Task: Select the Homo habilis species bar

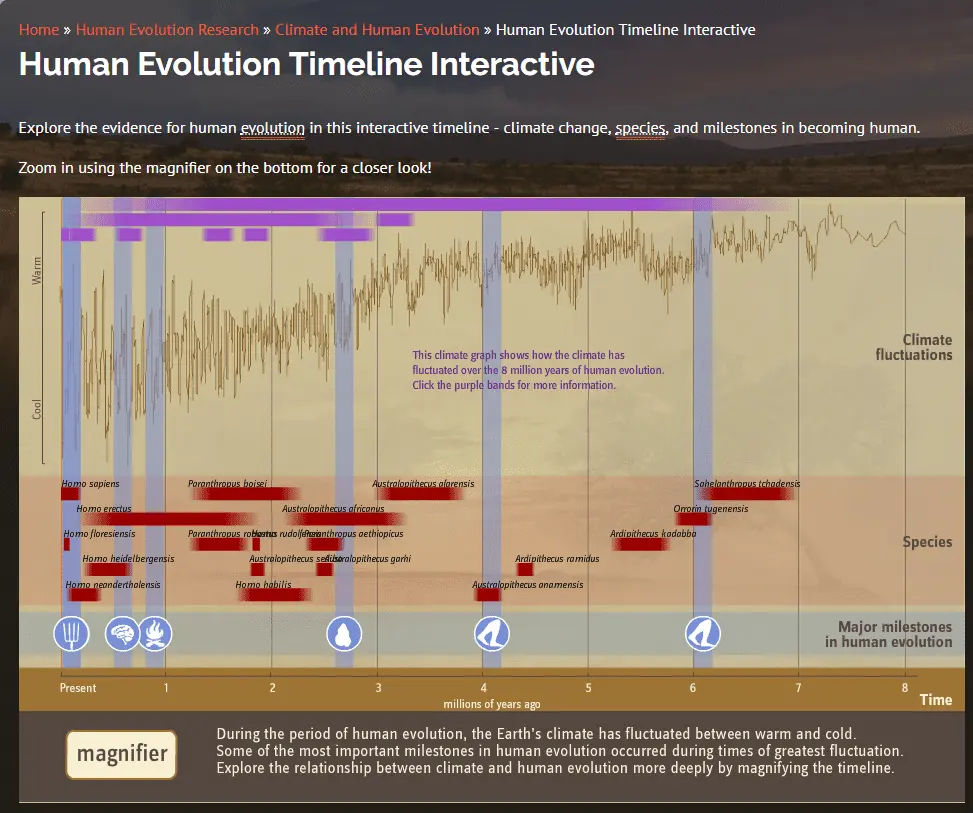Action: [274, 595]
